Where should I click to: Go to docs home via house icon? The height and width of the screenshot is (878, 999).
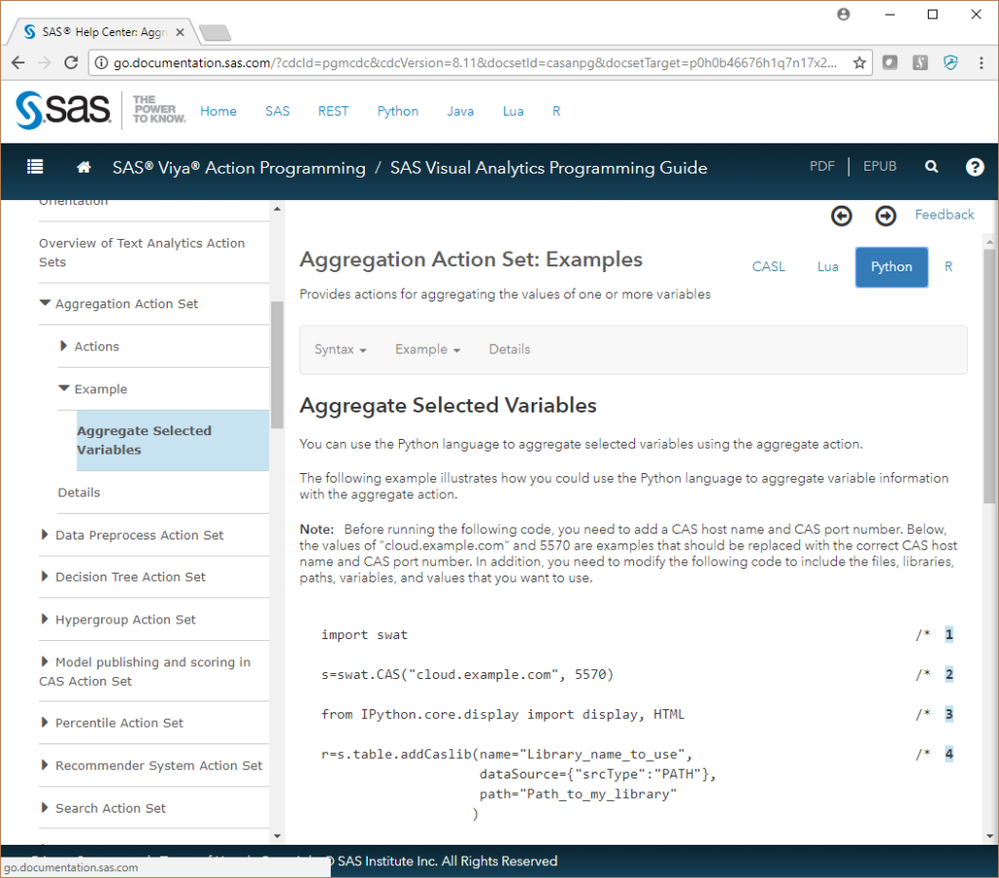83,167
